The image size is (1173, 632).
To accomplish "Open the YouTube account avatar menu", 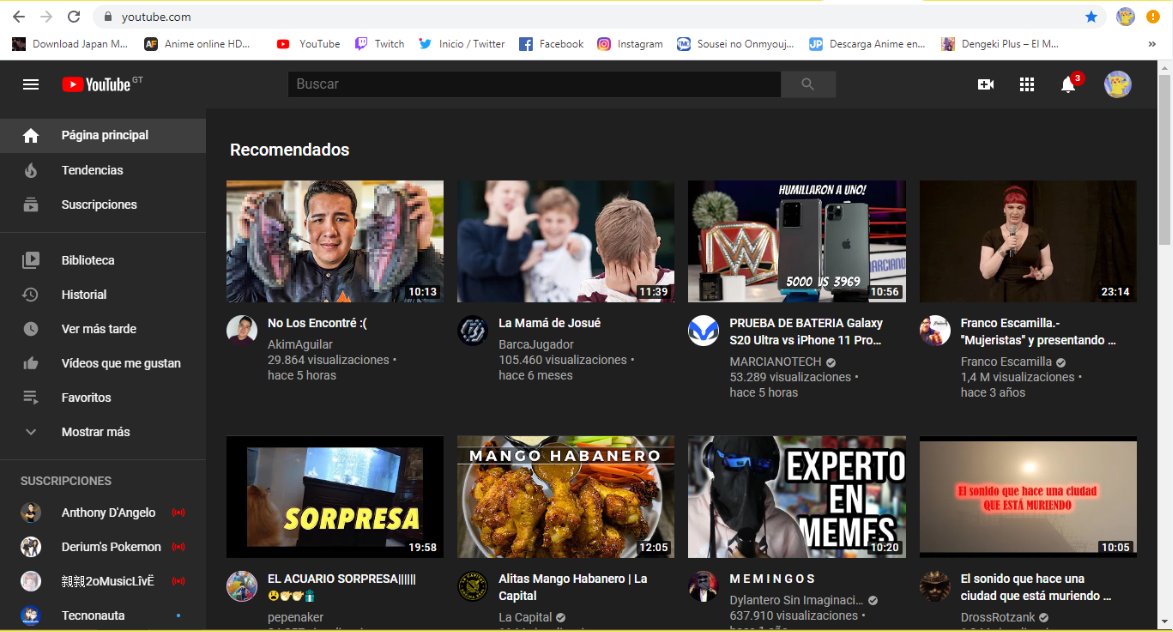I will tap(1118, 85).
